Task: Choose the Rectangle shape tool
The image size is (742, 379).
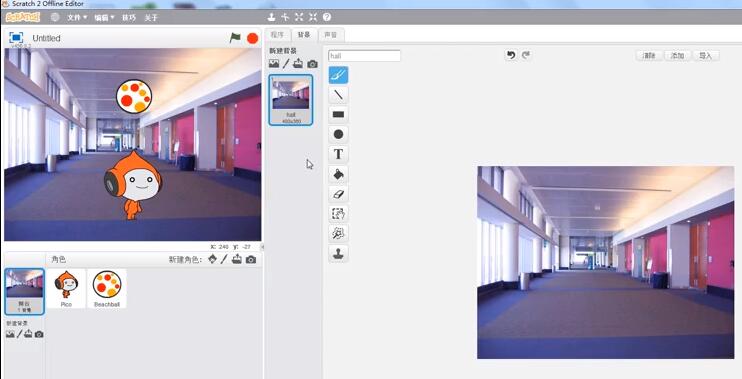Action: pos(338,115)
